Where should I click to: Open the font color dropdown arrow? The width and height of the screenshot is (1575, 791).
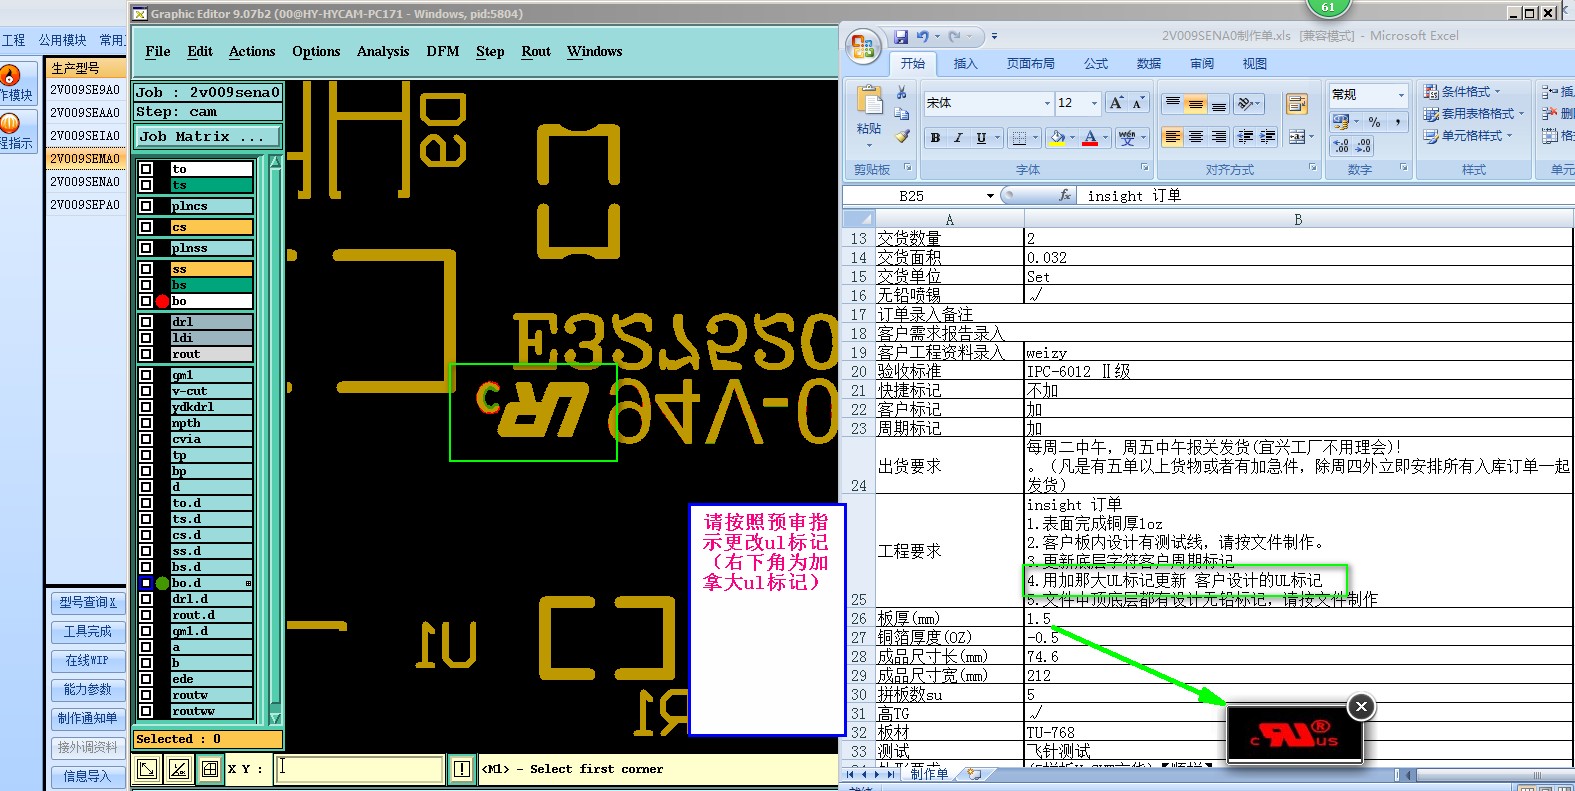point(1106,138)
